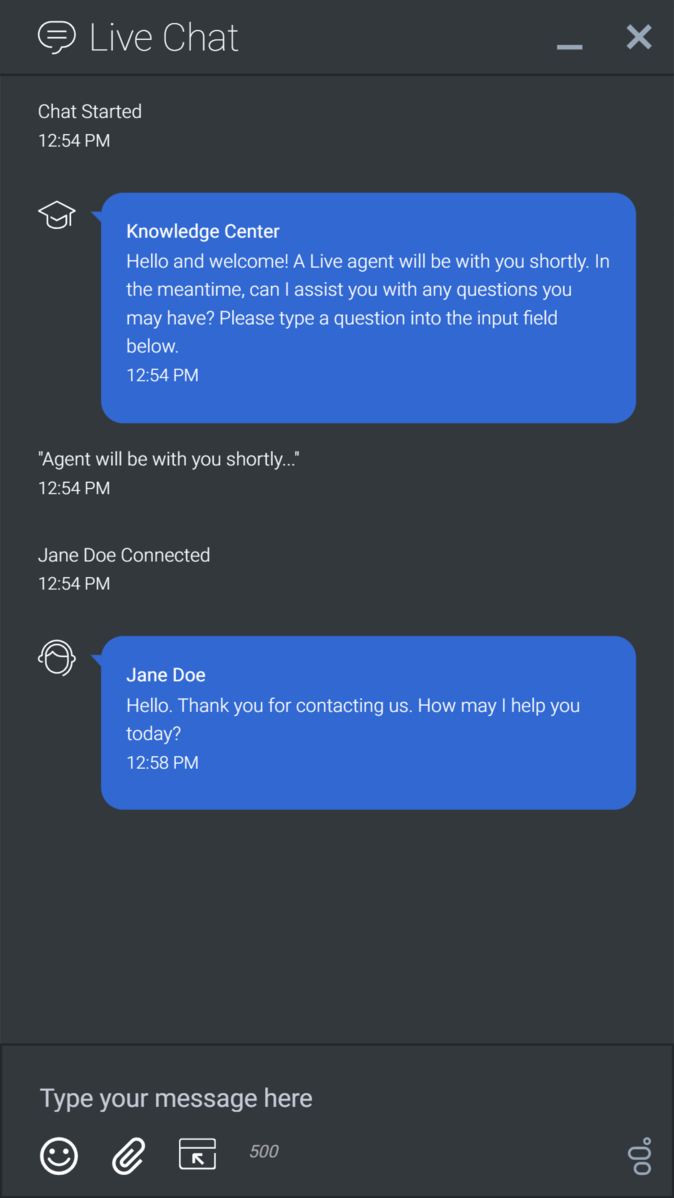Select the Knowledge Center sender name
674x1198 pixels.
(x=203, y=231)
